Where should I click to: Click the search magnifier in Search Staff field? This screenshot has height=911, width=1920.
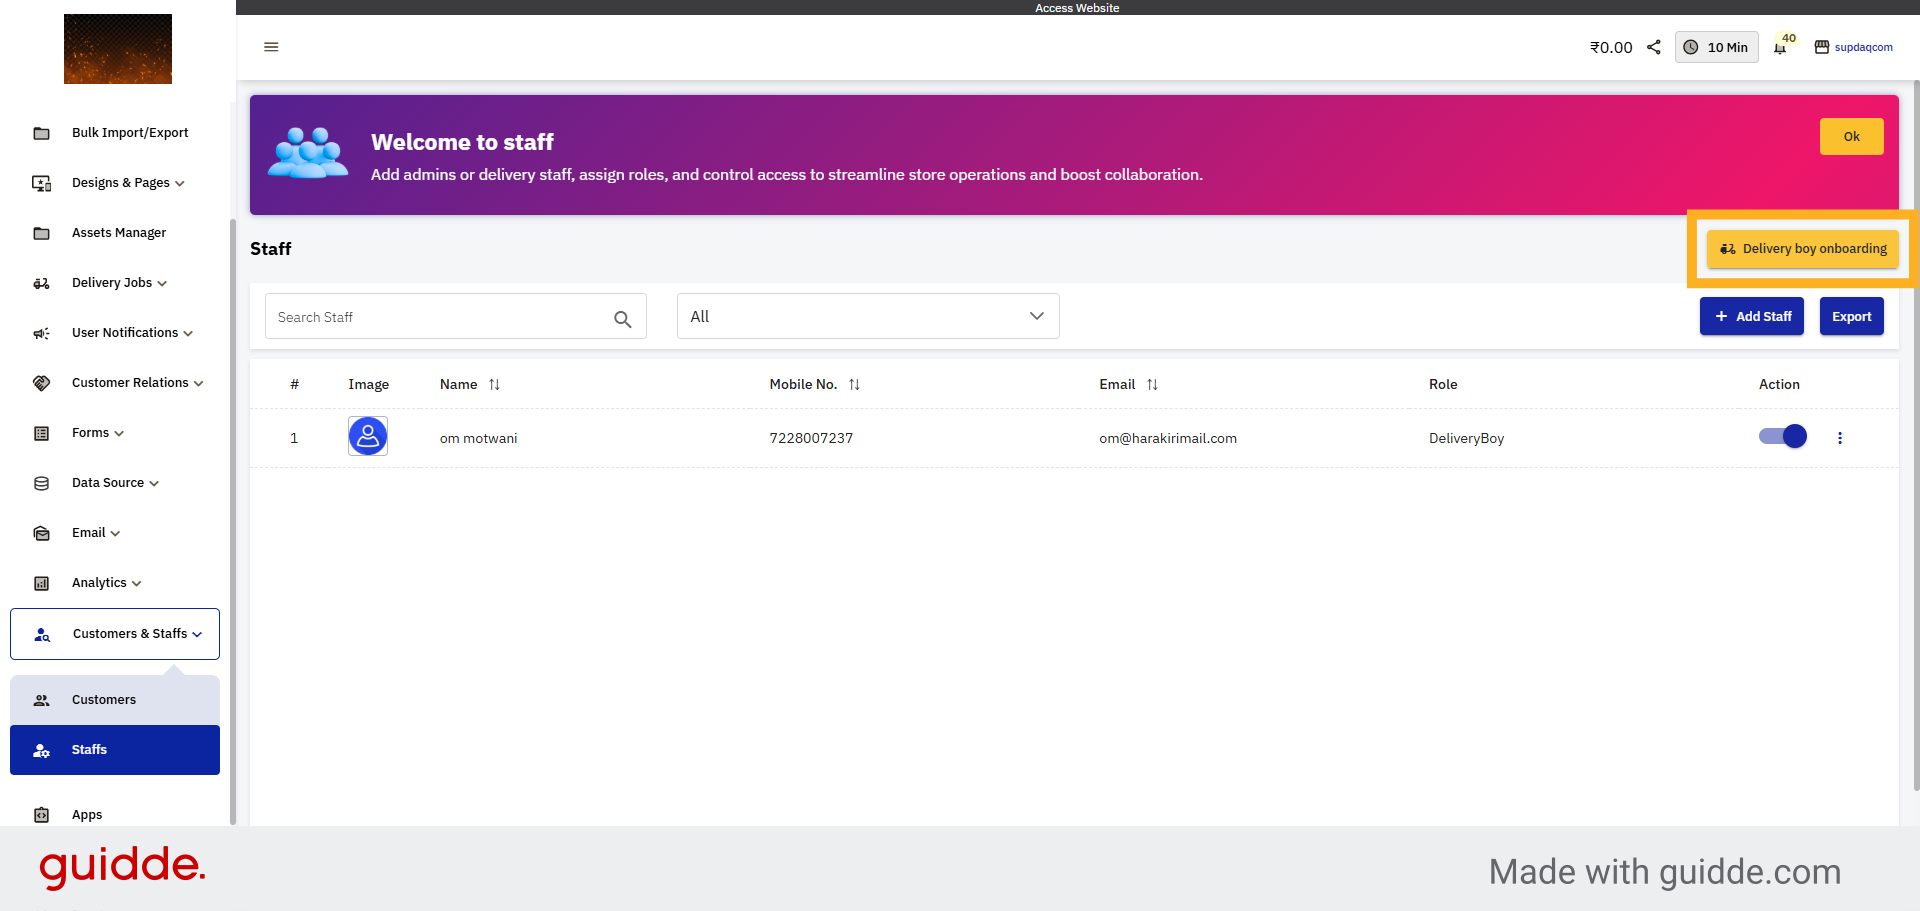tap(623, 318)
